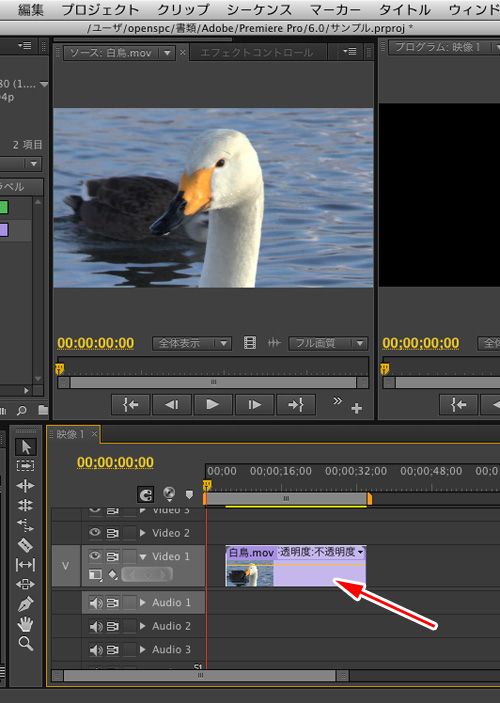Select the Track Select tool
Viewport: 500px width, 703px height.
click(26, 466)
